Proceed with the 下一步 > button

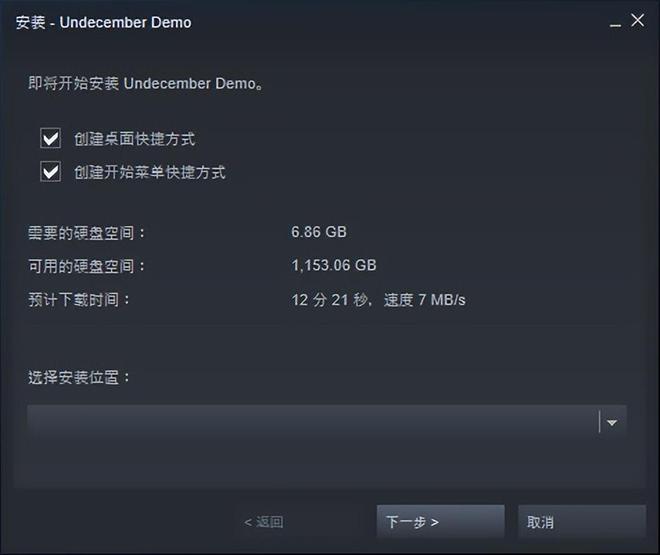tap(441, 522)
